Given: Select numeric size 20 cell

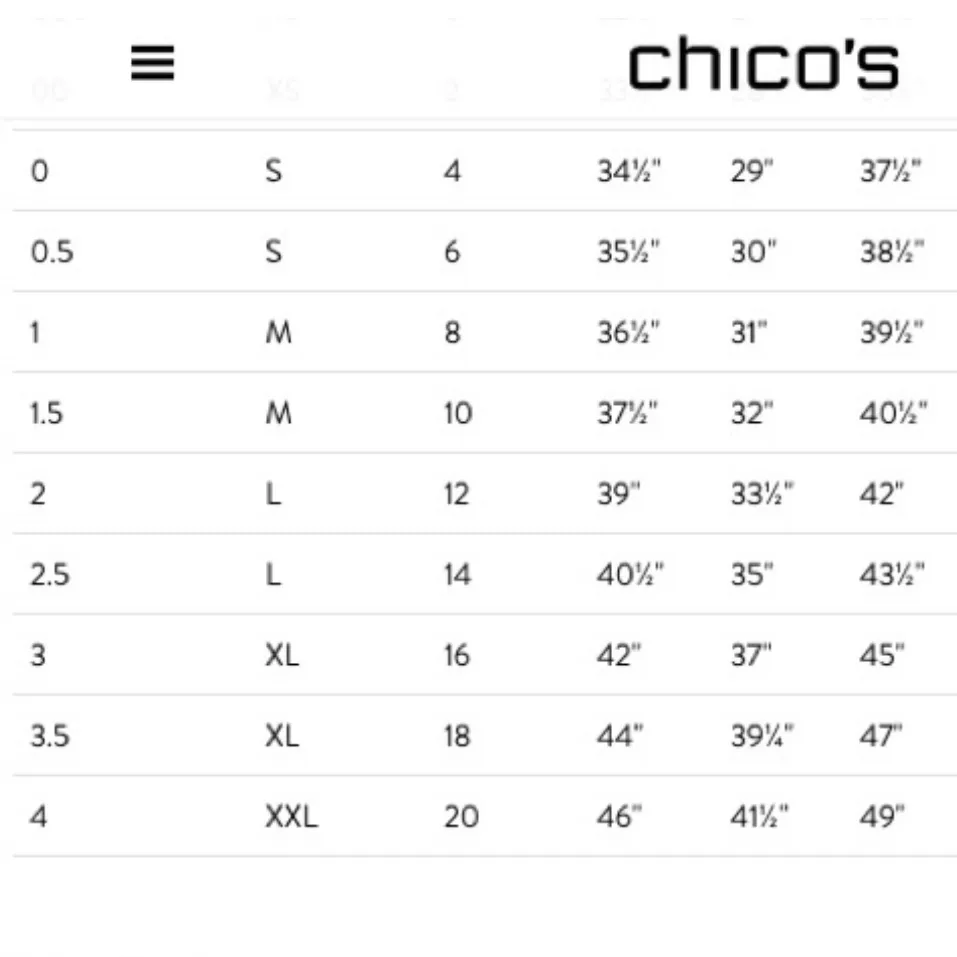Looking at the screenshot, I should (x=461, y=817).
